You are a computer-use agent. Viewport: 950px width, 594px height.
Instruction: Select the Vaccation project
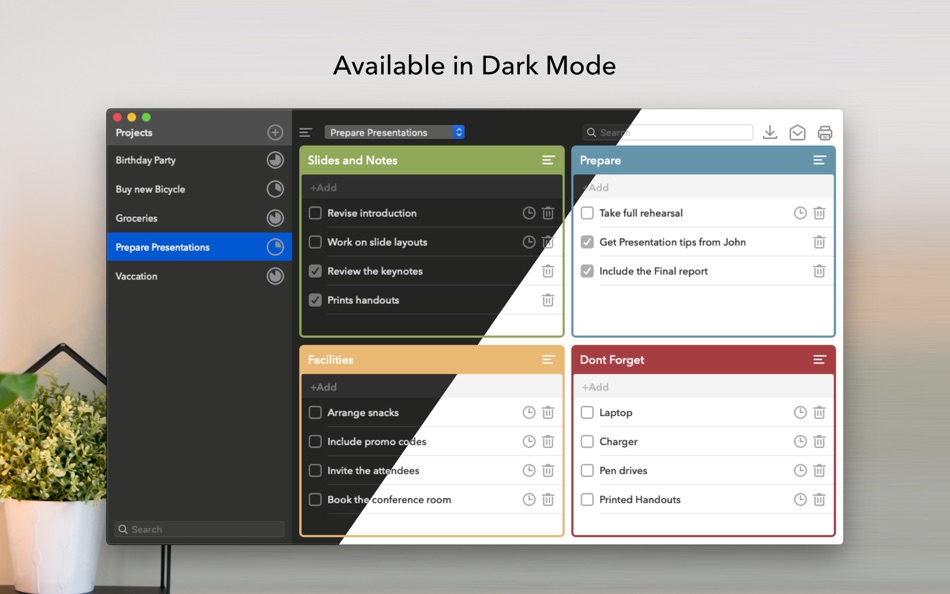[x=199, y=276]
